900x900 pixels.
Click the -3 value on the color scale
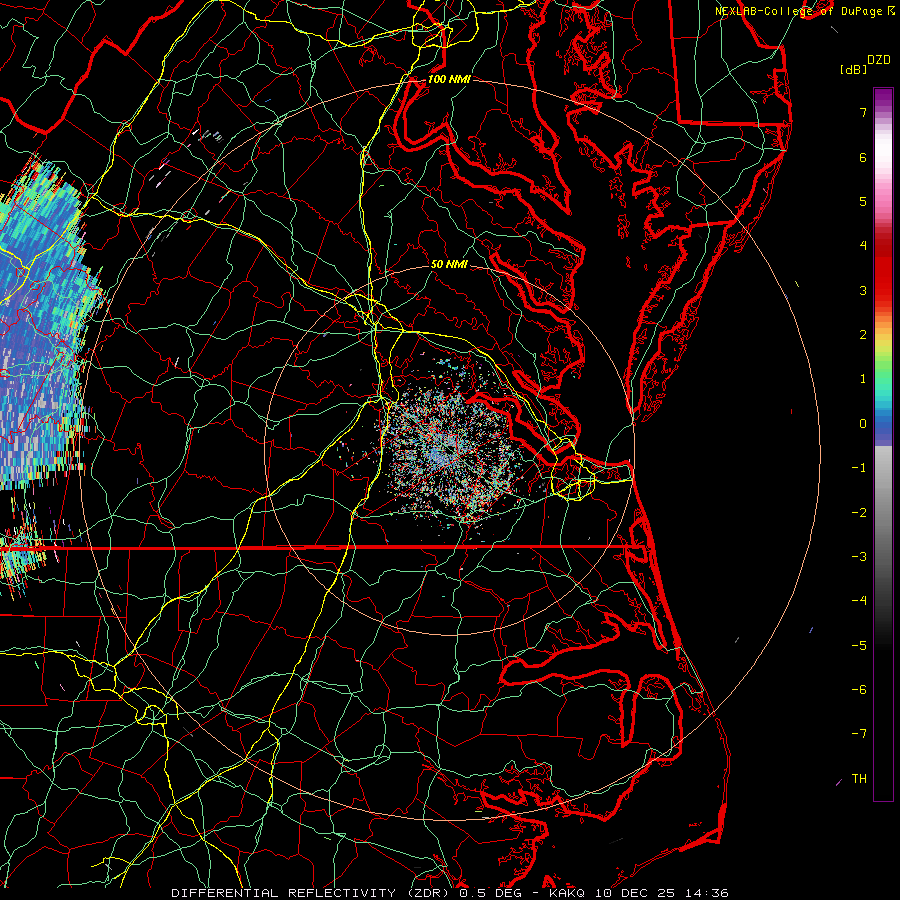coord(859,557)
